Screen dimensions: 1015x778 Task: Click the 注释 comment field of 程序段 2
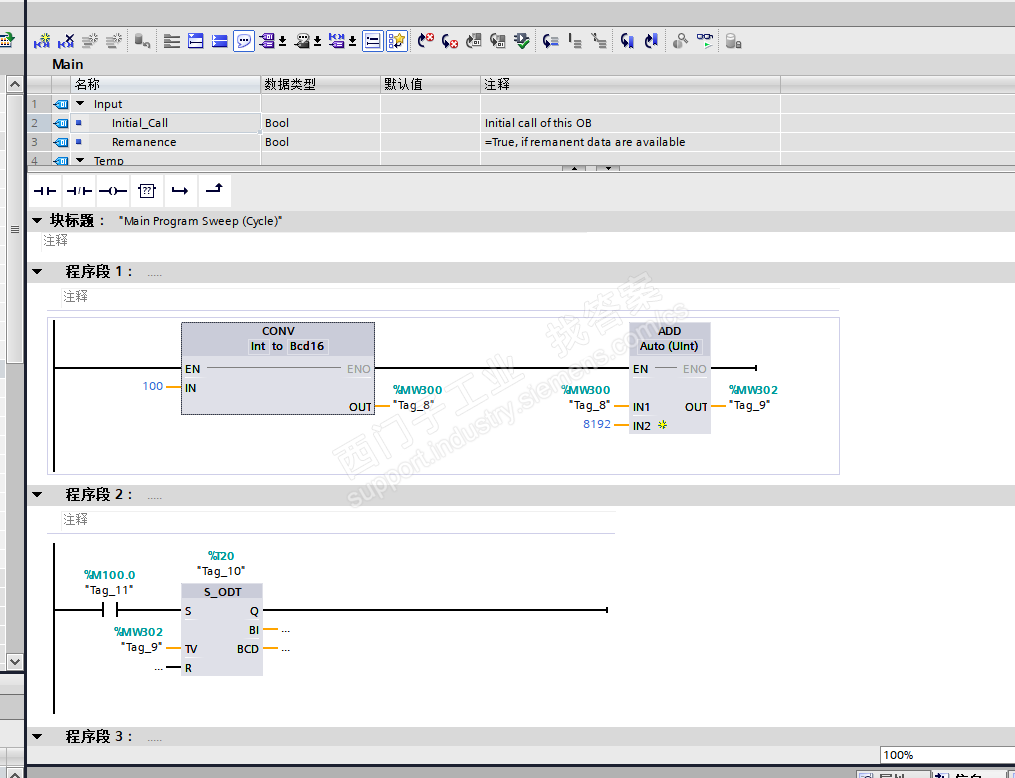click(338, 520)
